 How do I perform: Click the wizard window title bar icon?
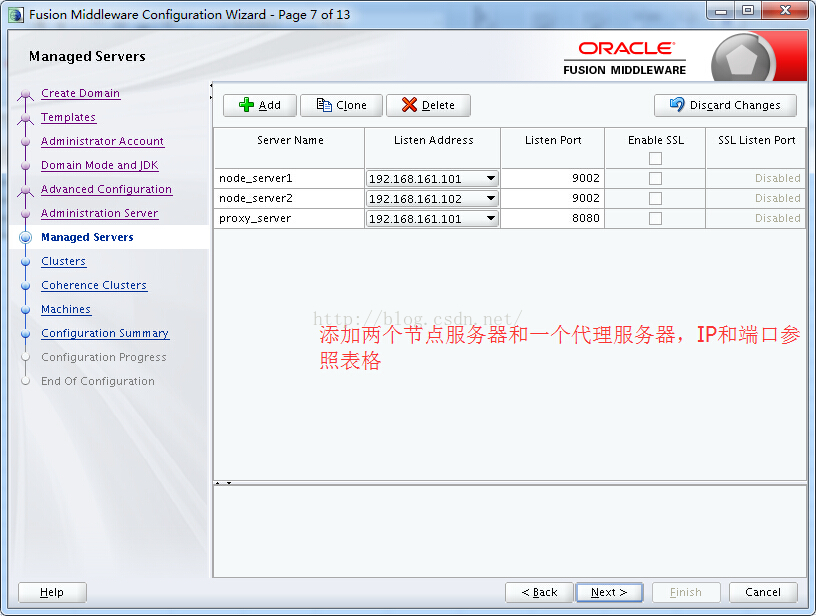point(16,15)
